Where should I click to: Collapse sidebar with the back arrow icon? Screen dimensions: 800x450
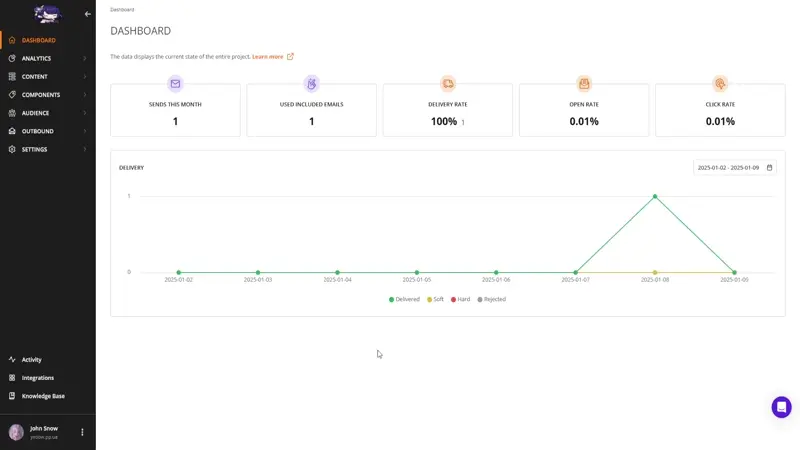tap(88, 14)
